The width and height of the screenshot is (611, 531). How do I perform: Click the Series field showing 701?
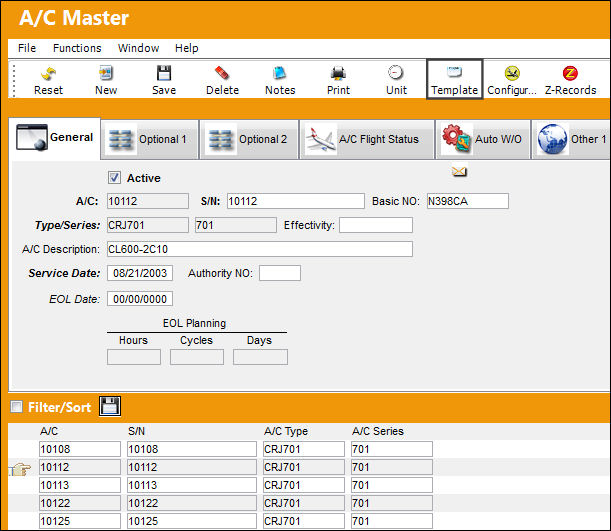236,225
